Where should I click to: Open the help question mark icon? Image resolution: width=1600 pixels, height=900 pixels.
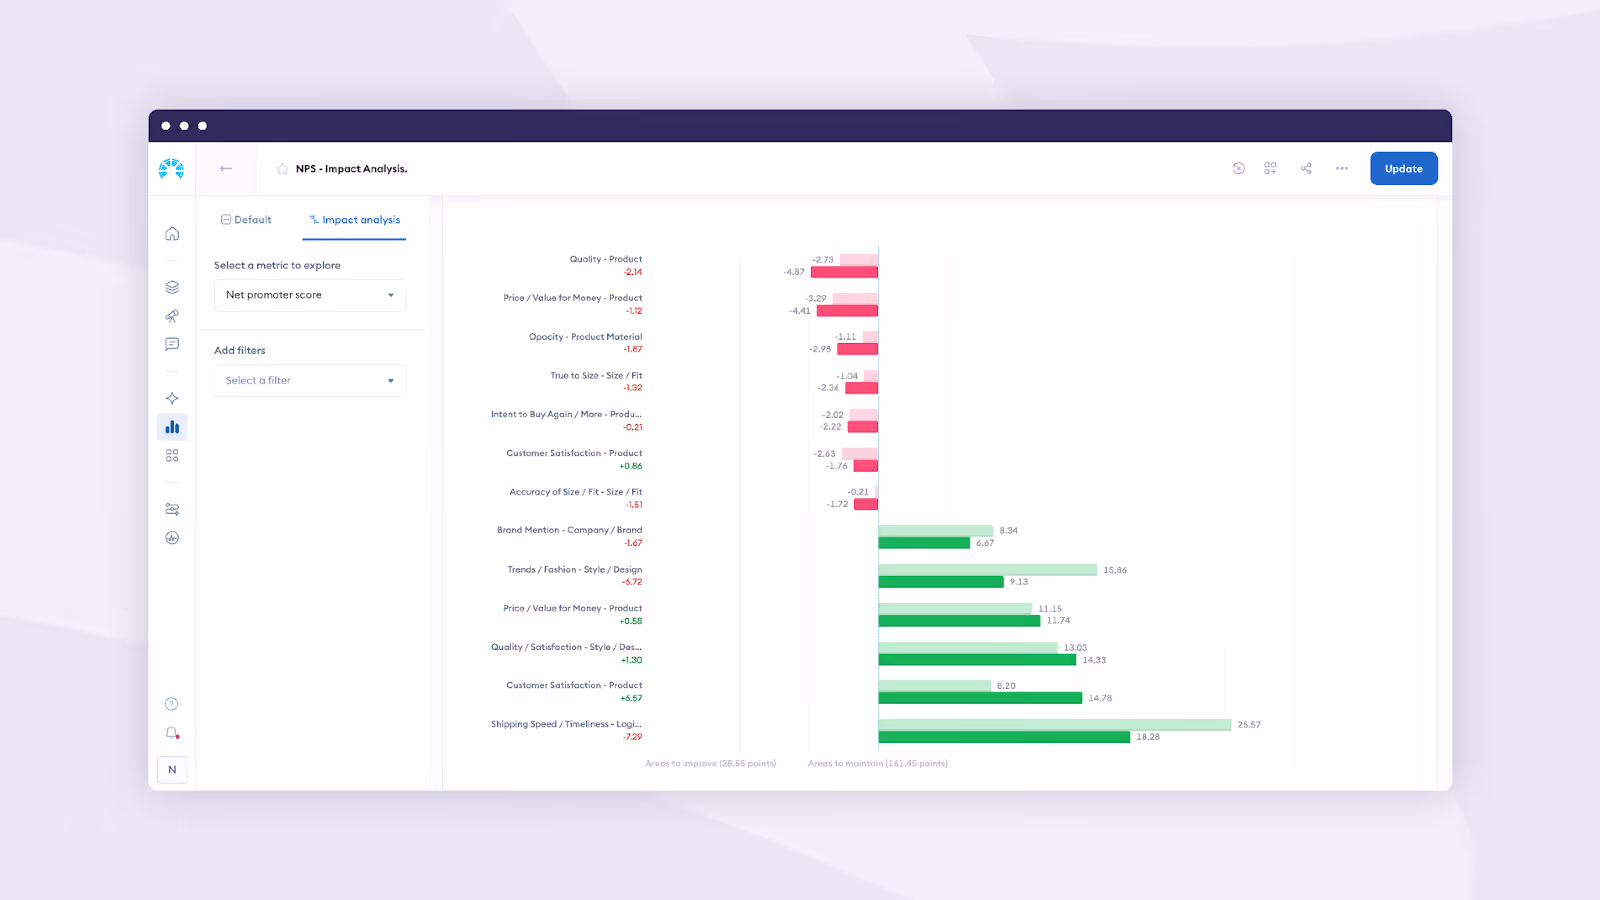tap(172, 704)
